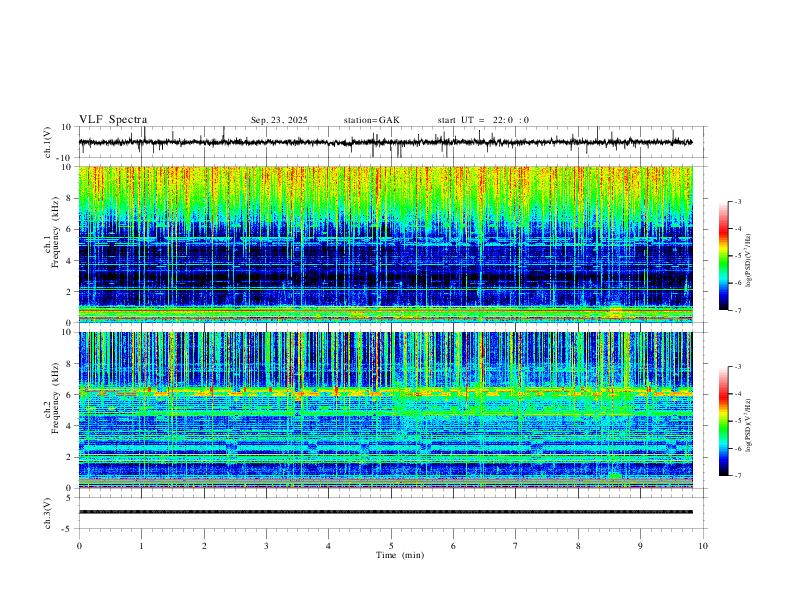The image size is (792, 612).
Task: Click the time axis tick label "9"
Action: point(640,546)
